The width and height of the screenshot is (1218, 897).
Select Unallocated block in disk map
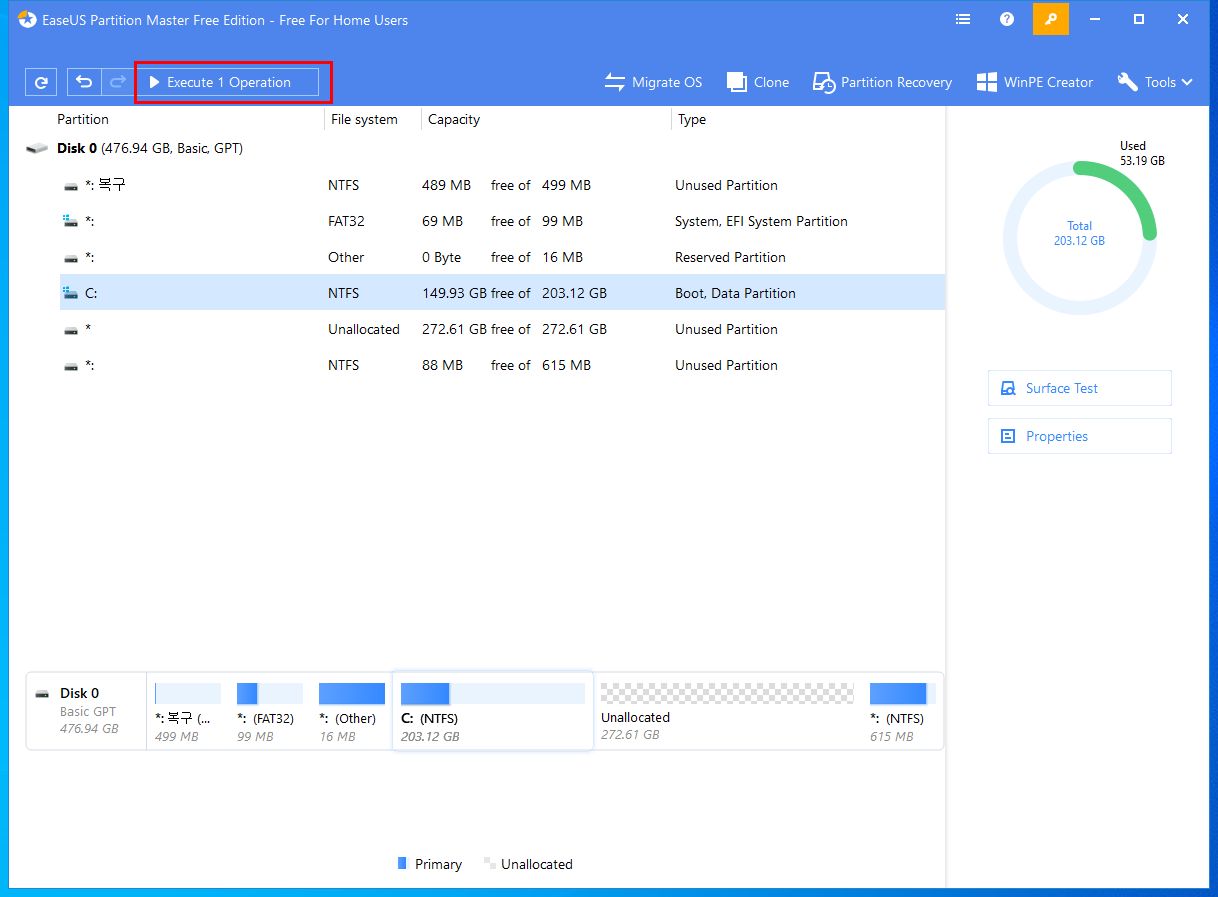(x=727, y=712)
